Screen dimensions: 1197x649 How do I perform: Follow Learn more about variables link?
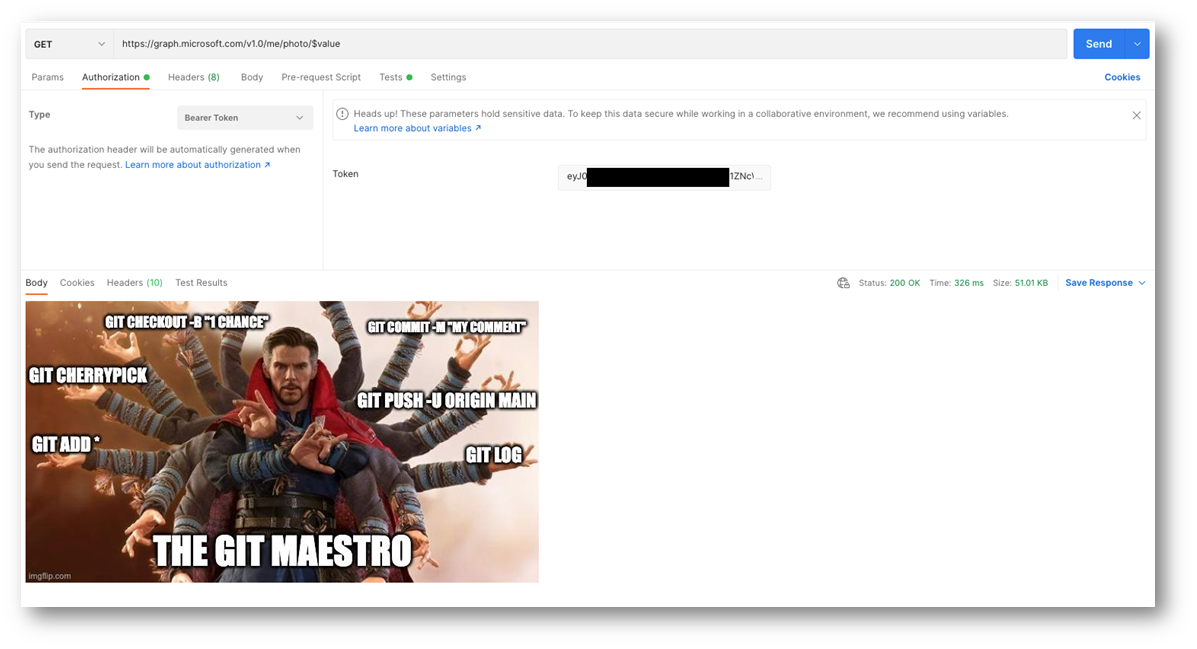[417, 128]
